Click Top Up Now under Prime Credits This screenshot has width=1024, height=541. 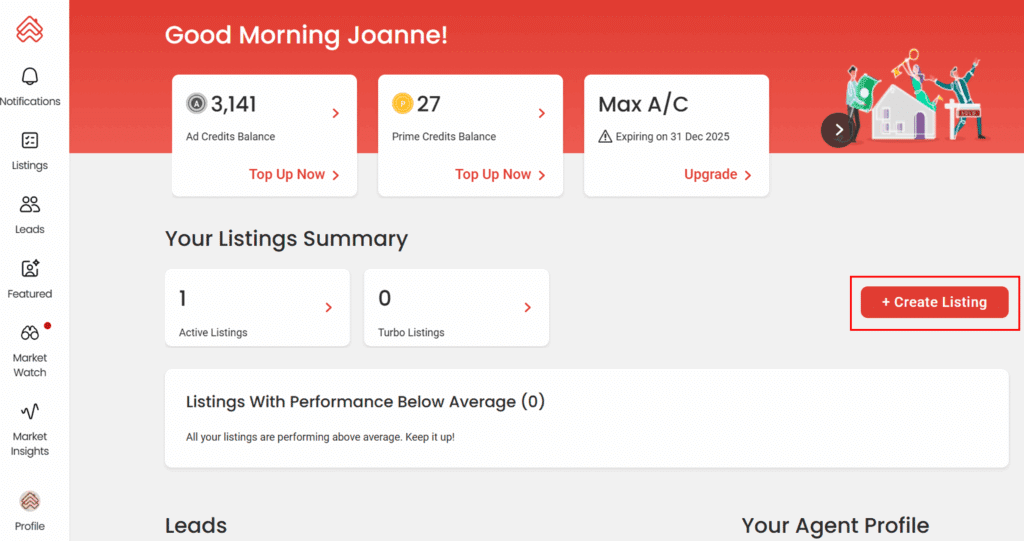point(500,174)
